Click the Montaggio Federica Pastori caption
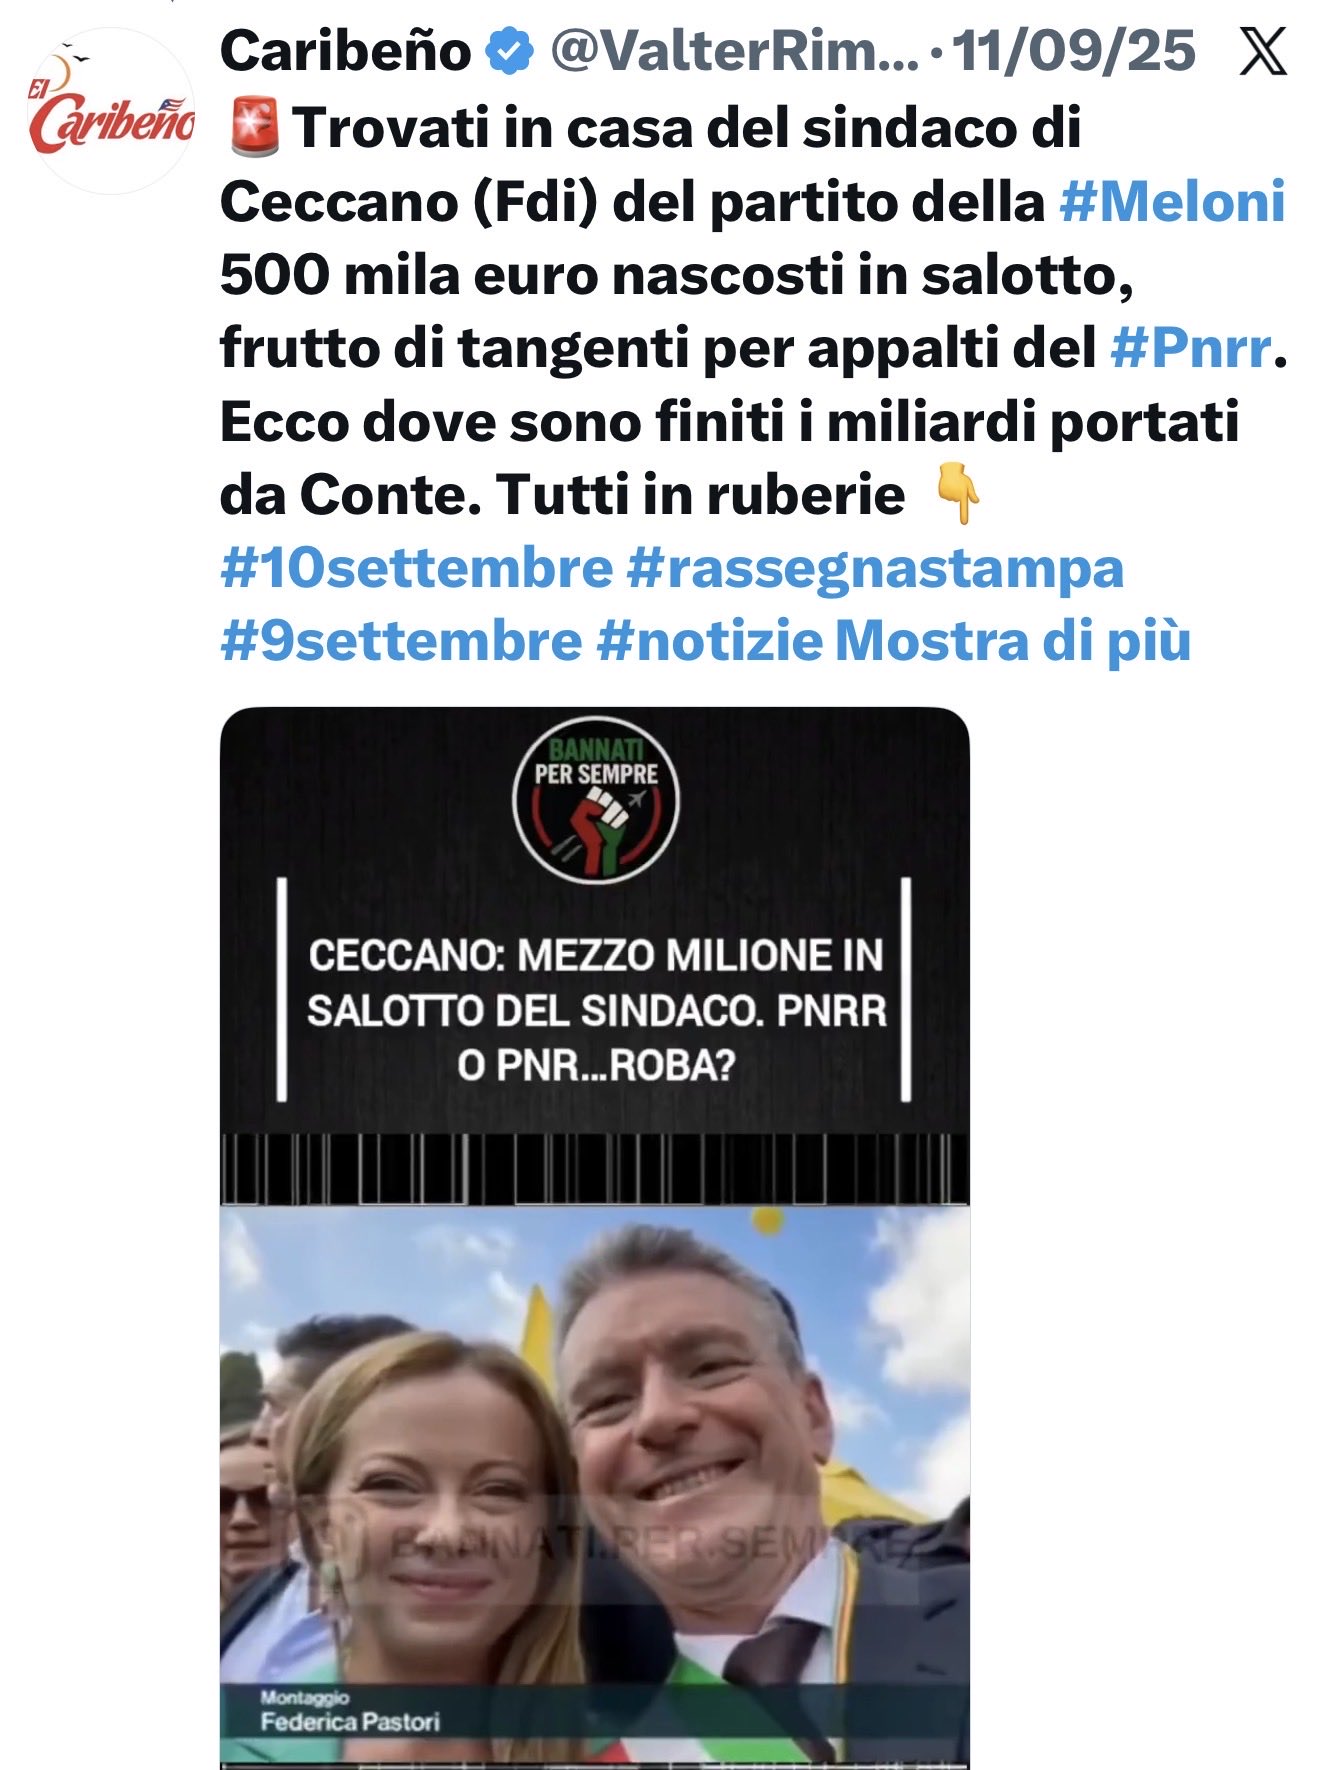1320x1770 pixels. pos(350,1711)
